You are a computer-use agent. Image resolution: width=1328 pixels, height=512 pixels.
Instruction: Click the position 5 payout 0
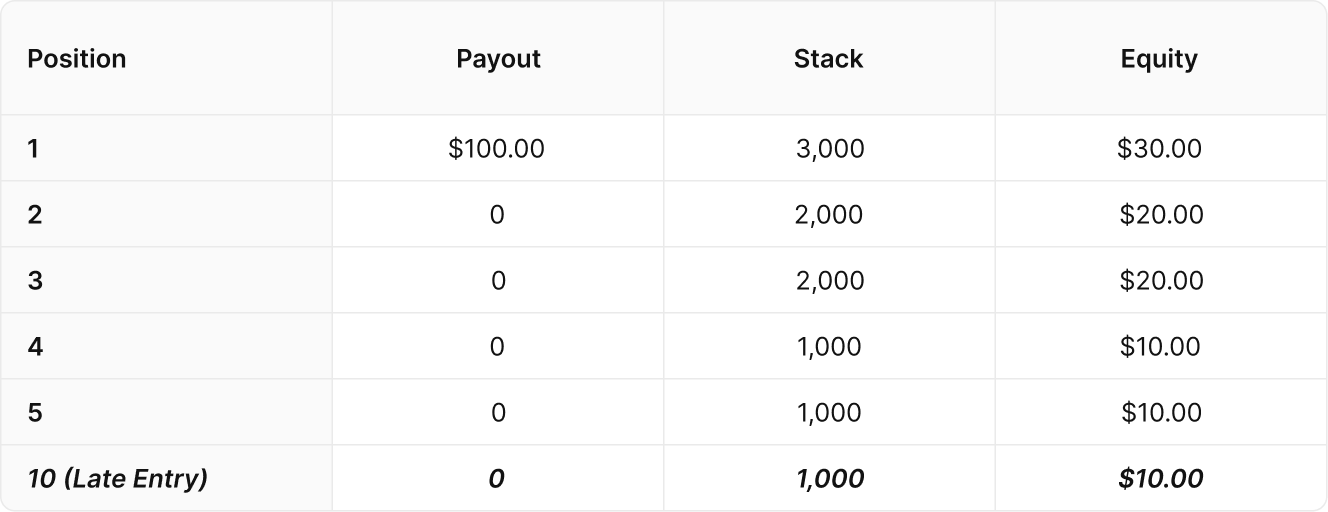[498, 413]
